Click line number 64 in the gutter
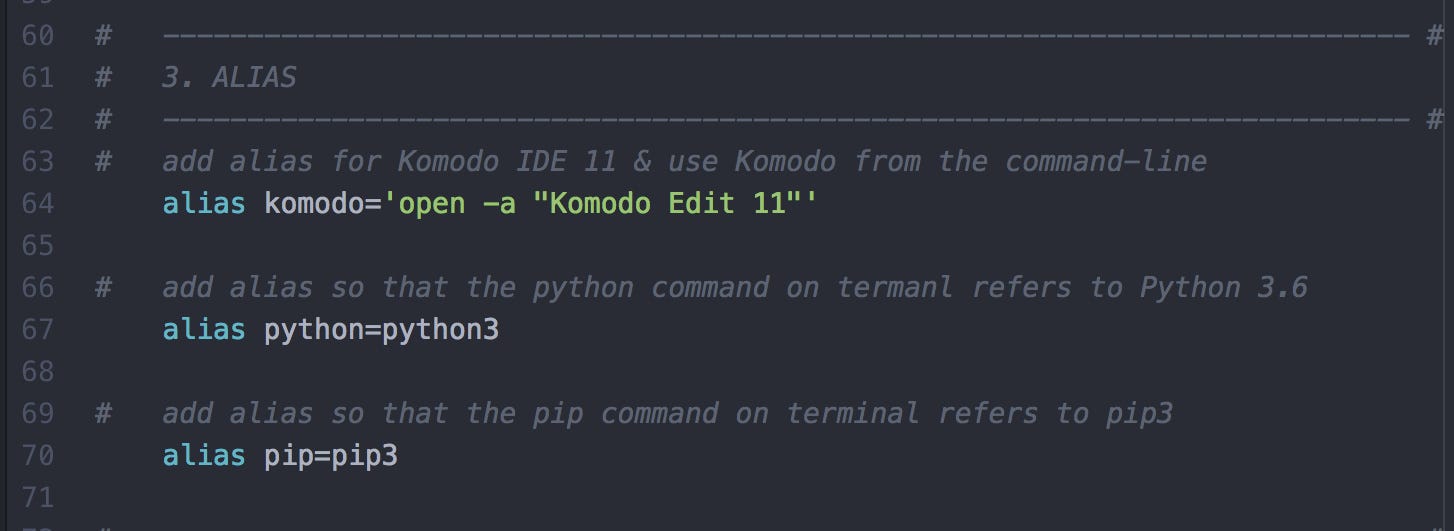1454x531 pixels. [36, 203]
